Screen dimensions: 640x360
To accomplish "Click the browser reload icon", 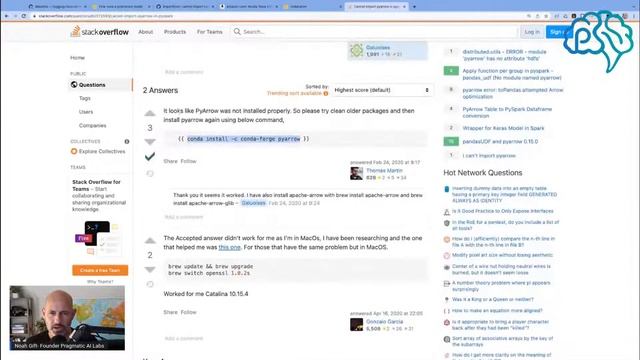I will pyautogui.click(x=24, y=16).
